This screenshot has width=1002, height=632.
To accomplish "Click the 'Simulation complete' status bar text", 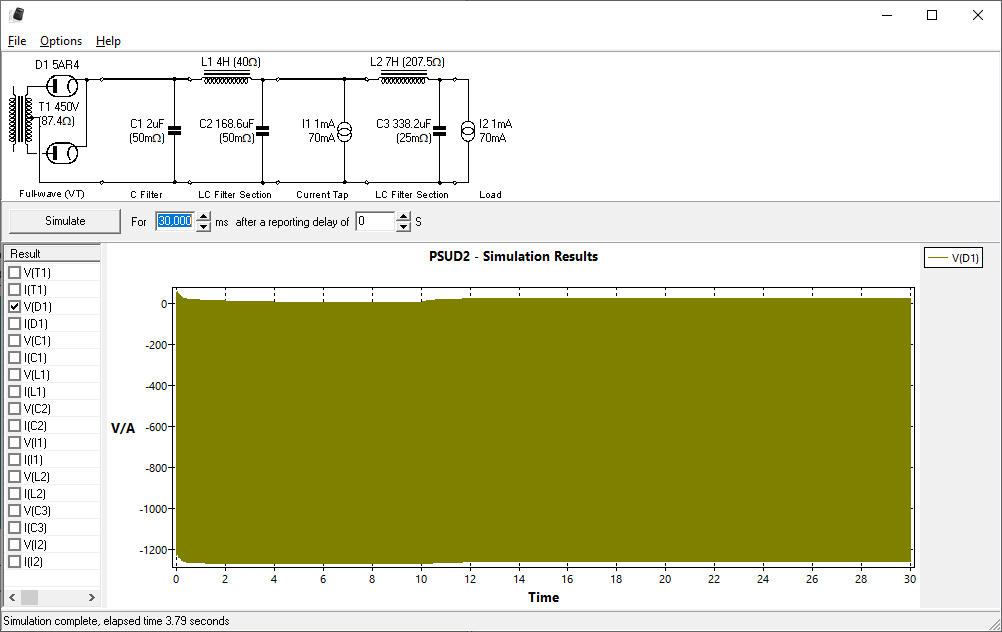I will pos(116,620).
